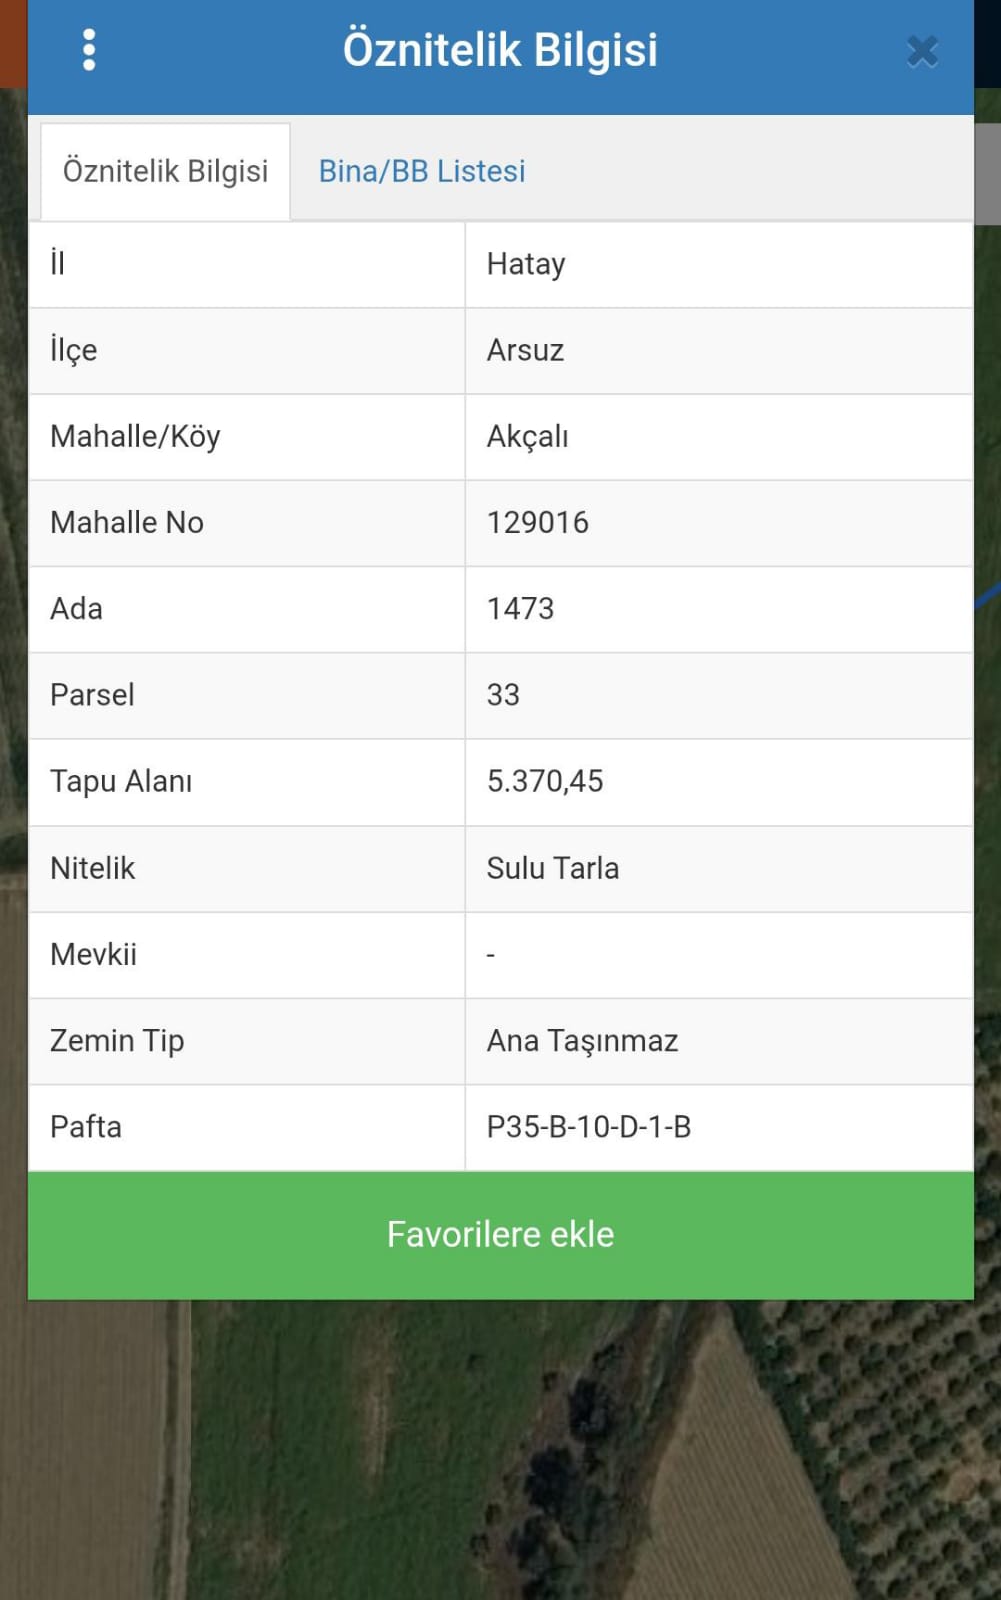The image size is (1001, 1600).
Task: Click the satellite map below the dialog
Action: tap(500, 1450)
